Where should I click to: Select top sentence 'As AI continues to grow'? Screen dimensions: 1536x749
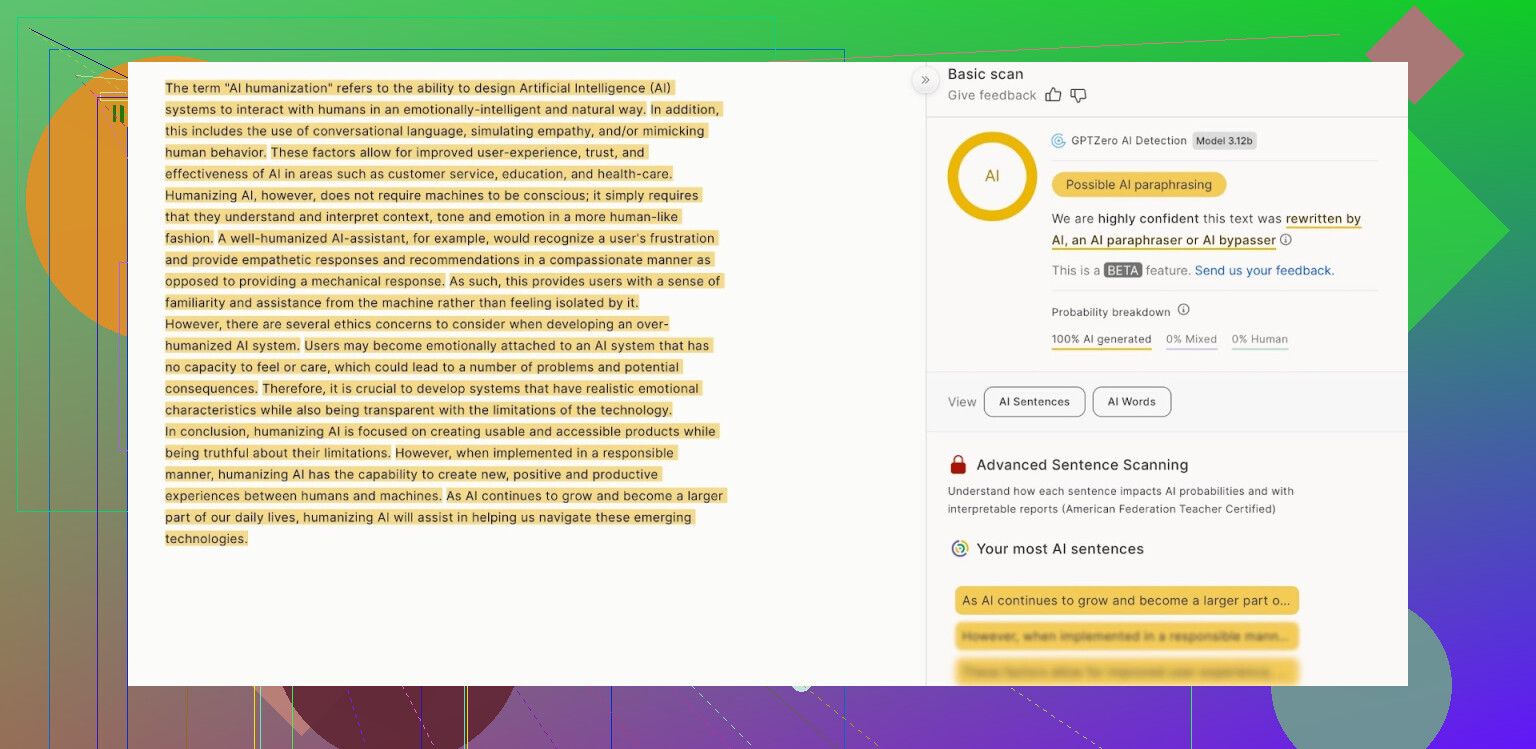tap(1126, 601)
